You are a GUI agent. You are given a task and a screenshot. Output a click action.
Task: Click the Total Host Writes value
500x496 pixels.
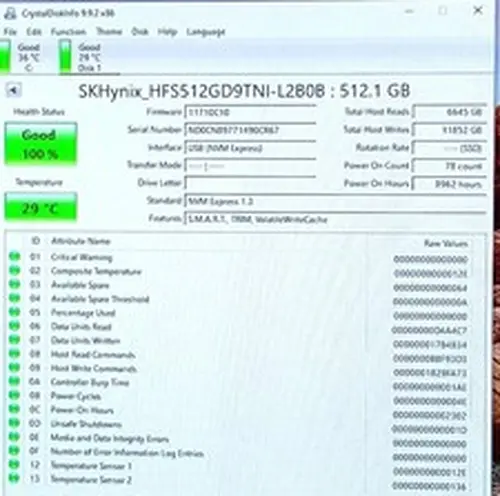(x=449, y=130)
